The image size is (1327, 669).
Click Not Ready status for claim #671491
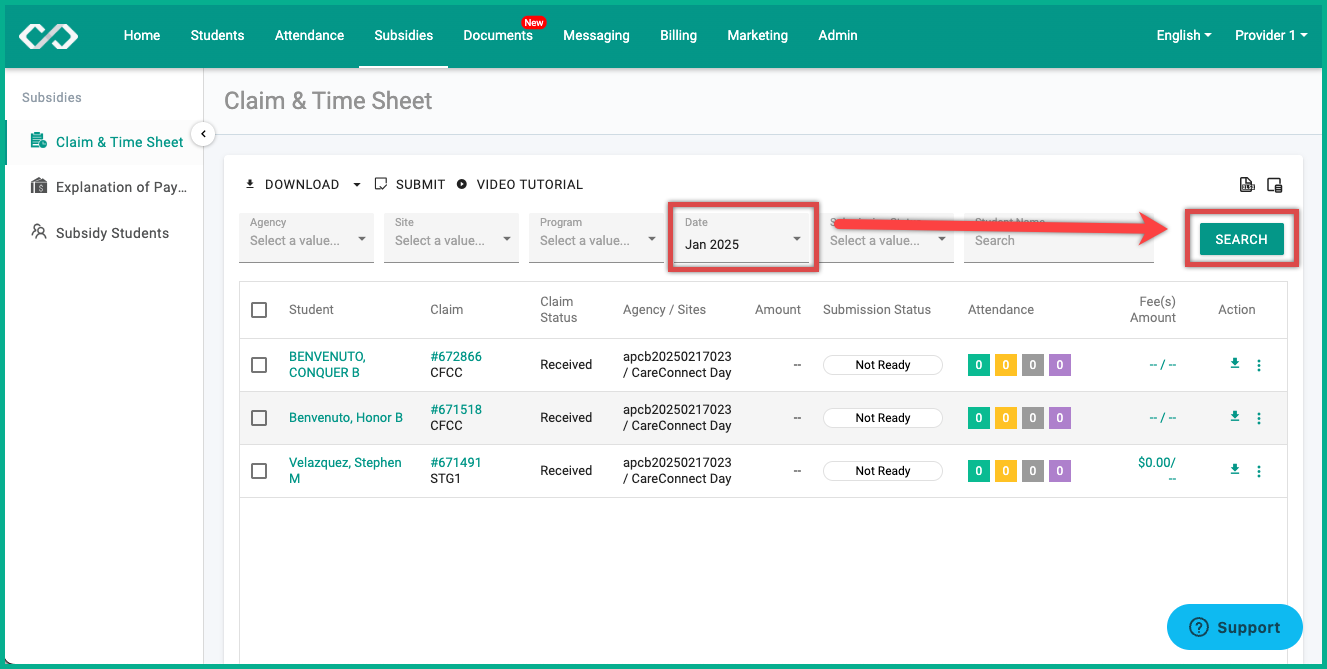883,471
